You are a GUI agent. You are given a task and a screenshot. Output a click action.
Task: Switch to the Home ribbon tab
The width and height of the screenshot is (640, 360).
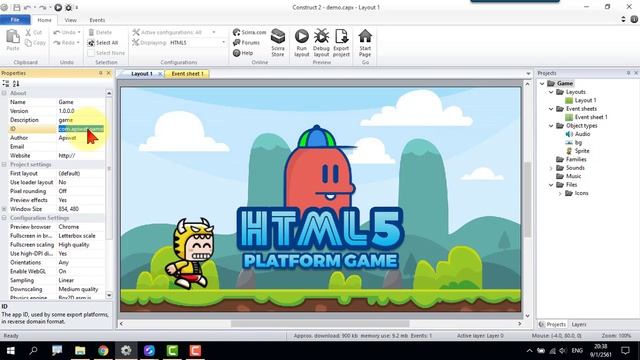click(44, 20)
